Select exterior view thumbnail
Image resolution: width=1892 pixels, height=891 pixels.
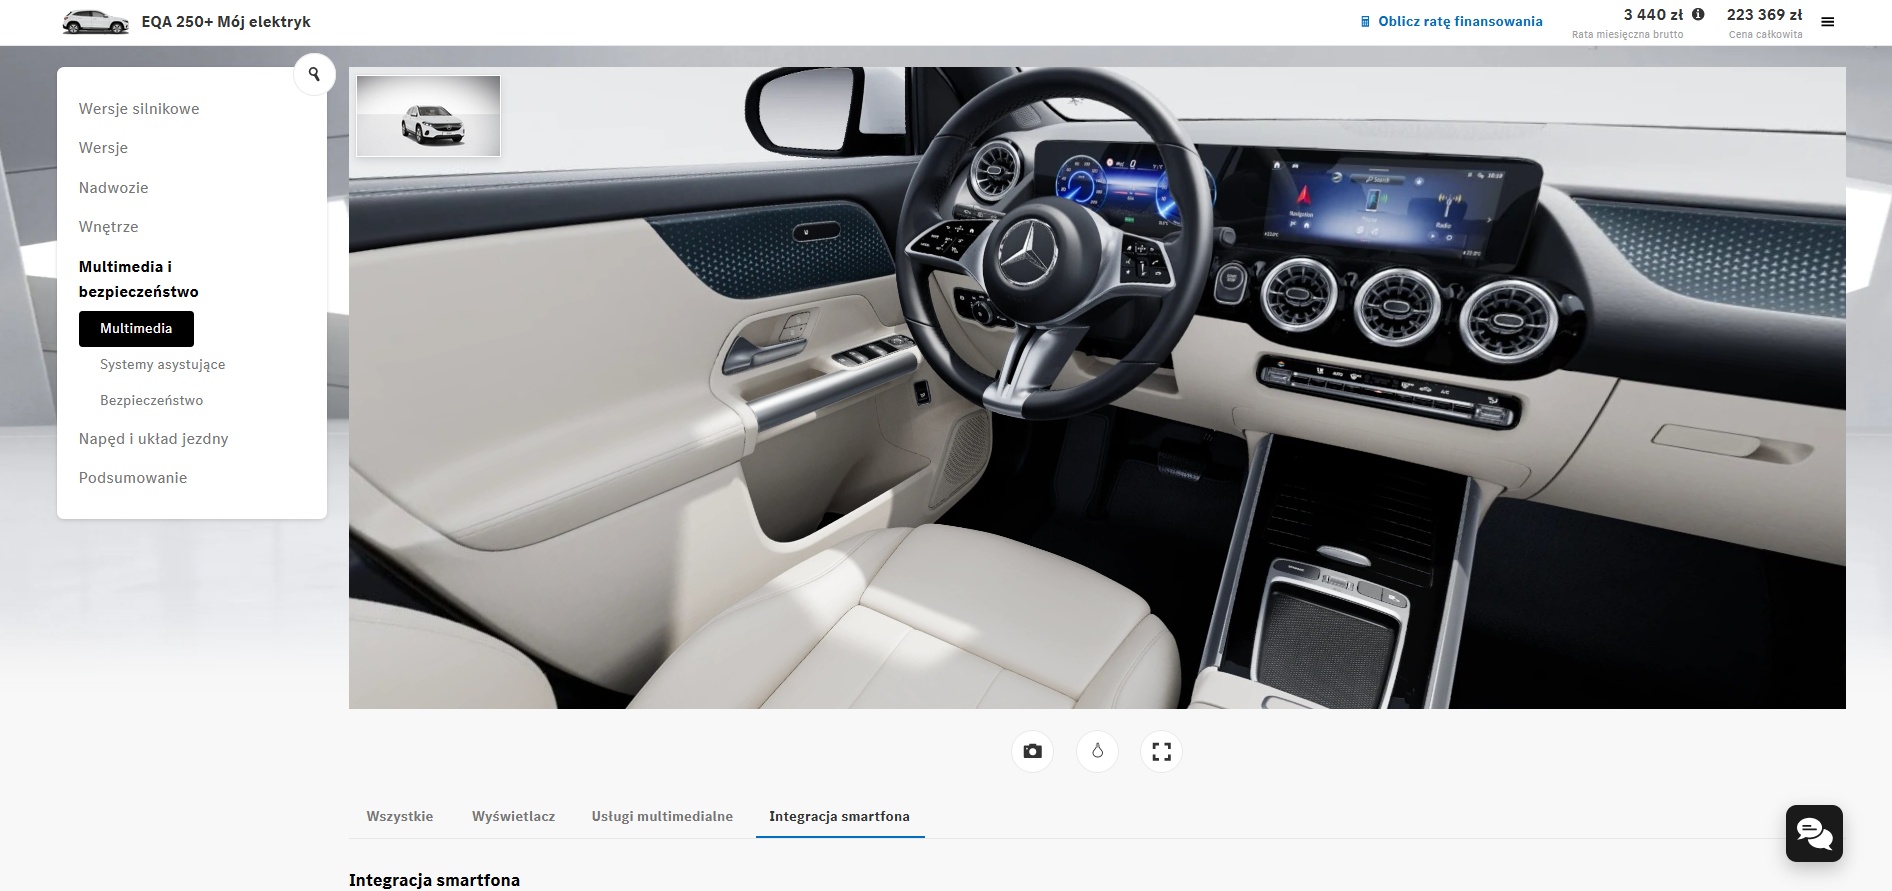click(428, 116)
